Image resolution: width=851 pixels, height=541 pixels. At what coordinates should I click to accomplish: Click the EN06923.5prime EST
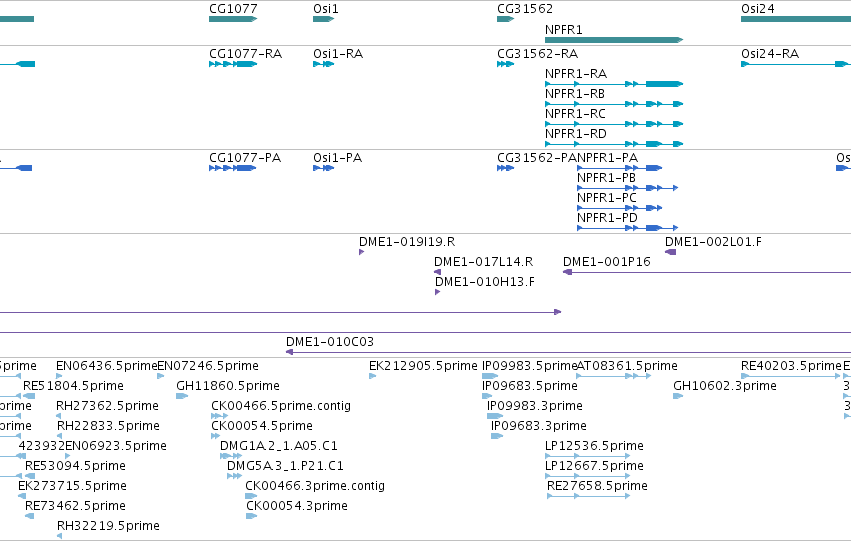(67, 456)
